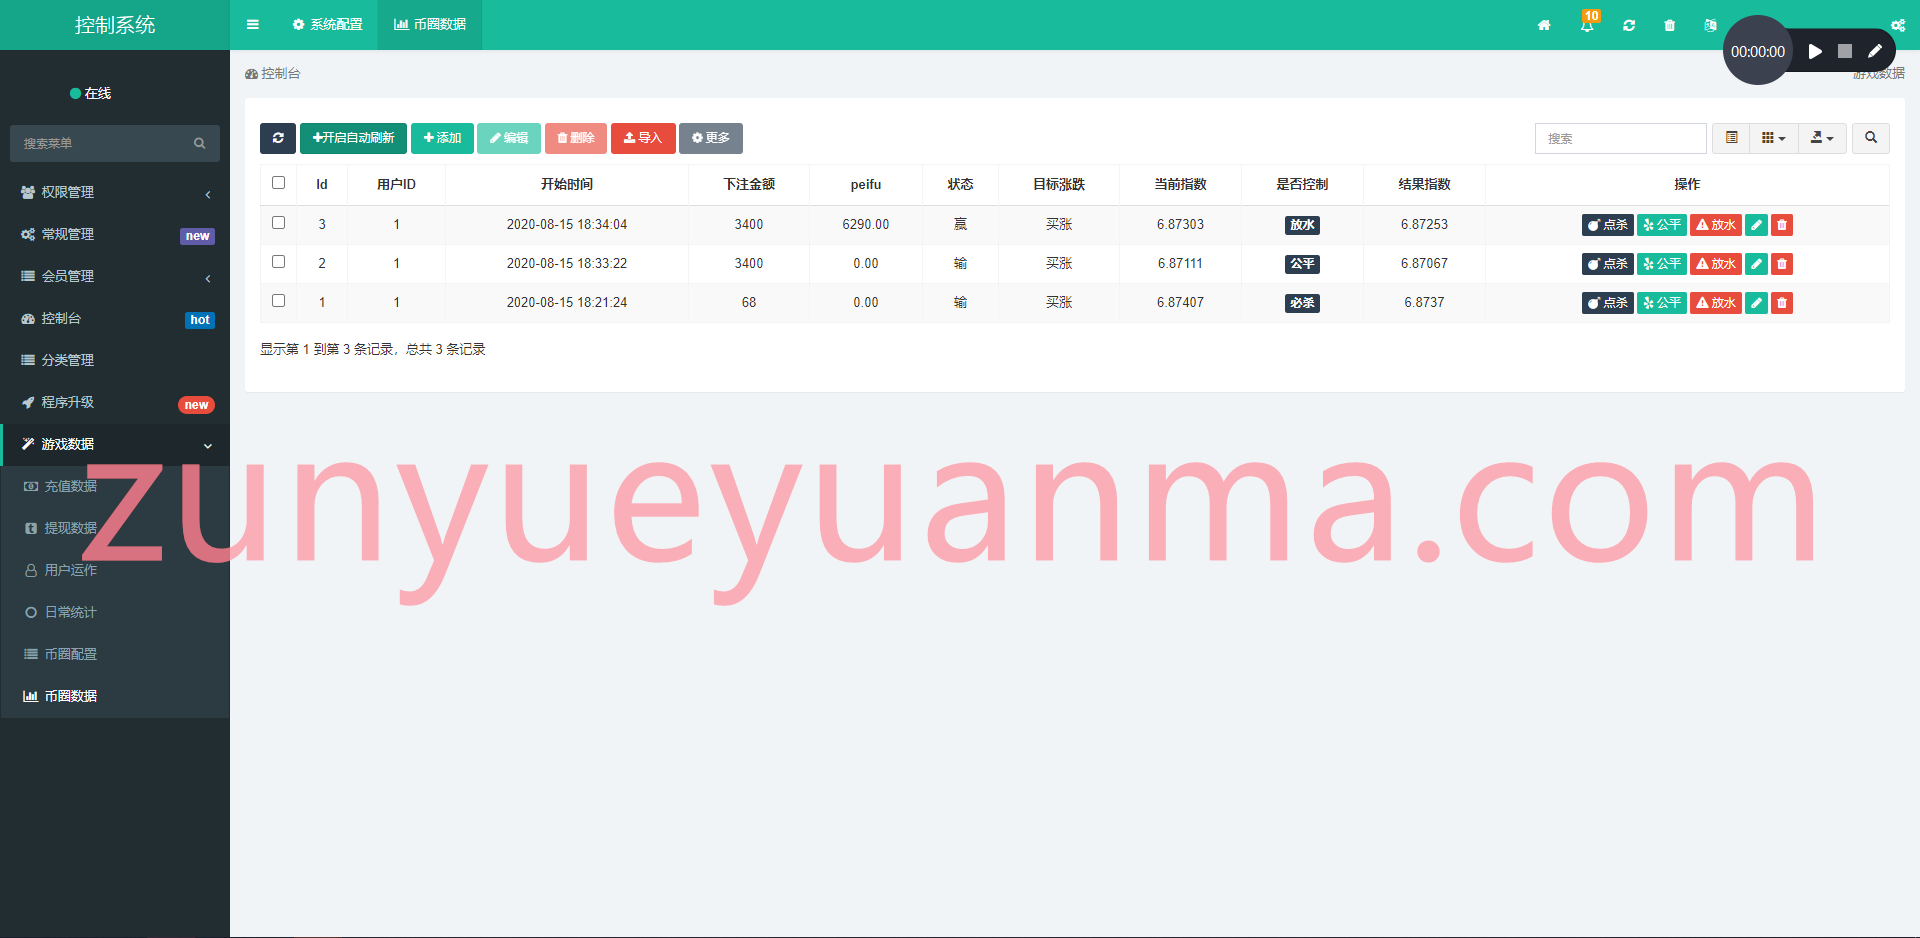Click the 删除 delete toolbar button

576,138
